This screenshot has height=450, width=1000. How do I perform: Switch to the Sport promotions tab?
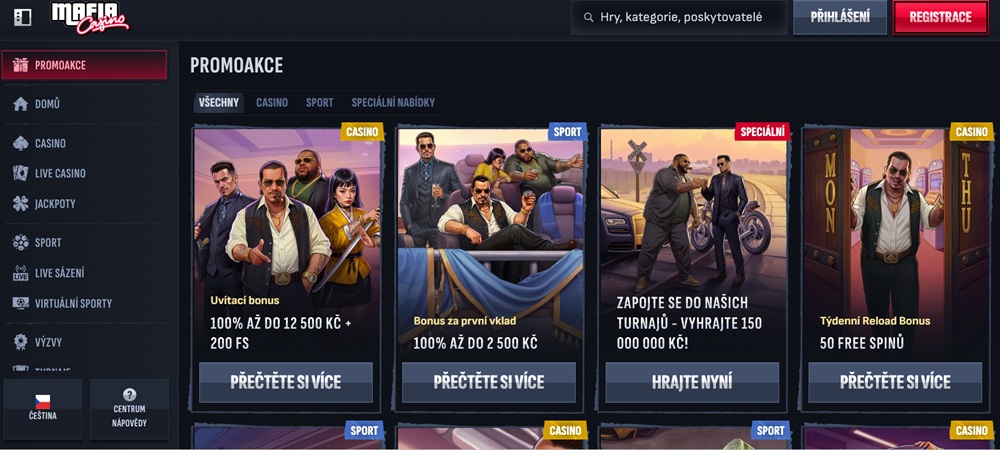tap(320, 103)
